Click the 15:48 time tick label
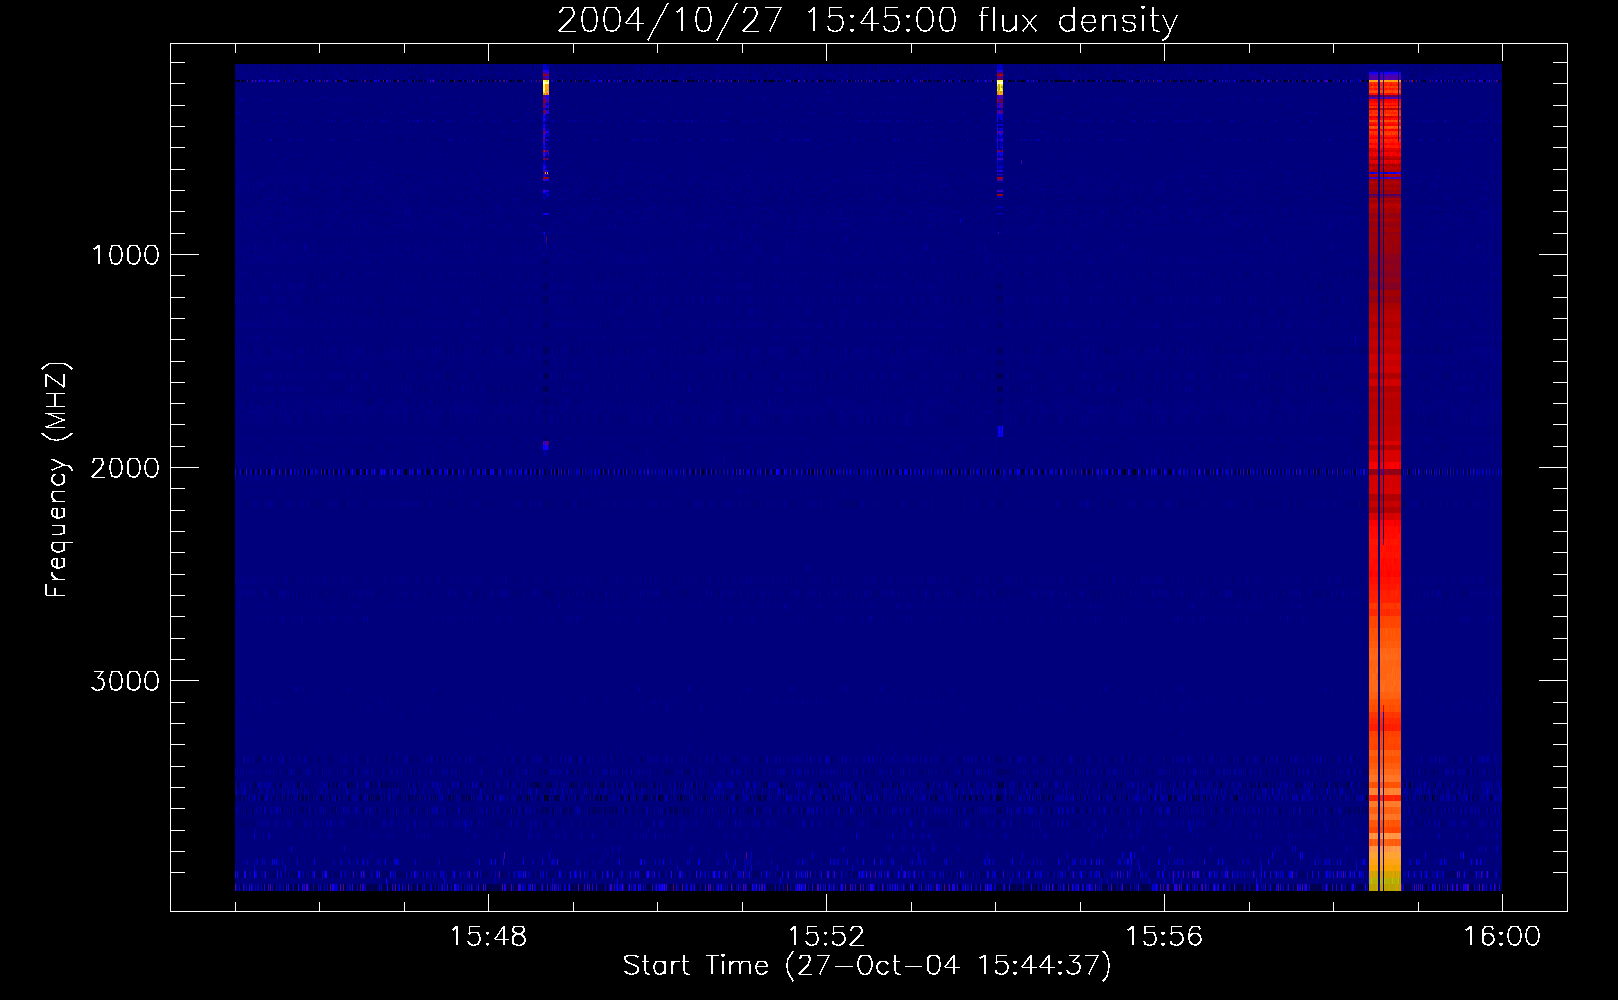1618x1000 pixels. click(x=488, y=937)
